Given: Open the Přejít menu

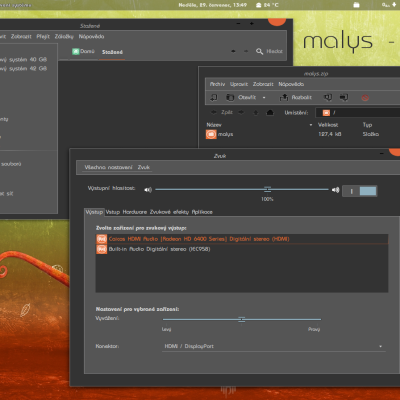Looking at the screenshot, I should (x=43, y=36).
